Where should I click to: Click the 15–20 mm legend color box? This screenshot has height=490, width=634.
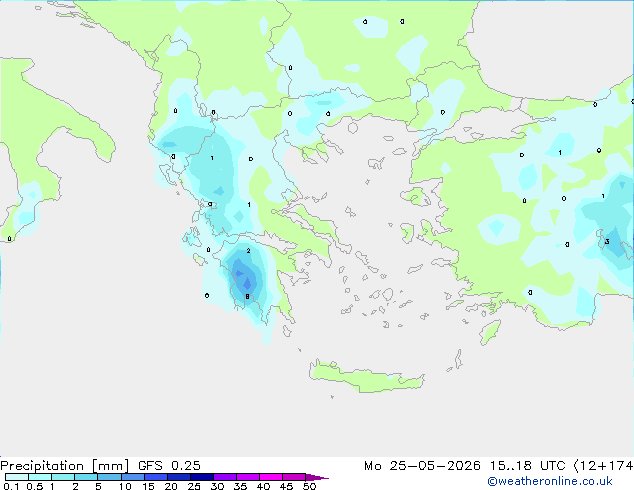[156, 477]
